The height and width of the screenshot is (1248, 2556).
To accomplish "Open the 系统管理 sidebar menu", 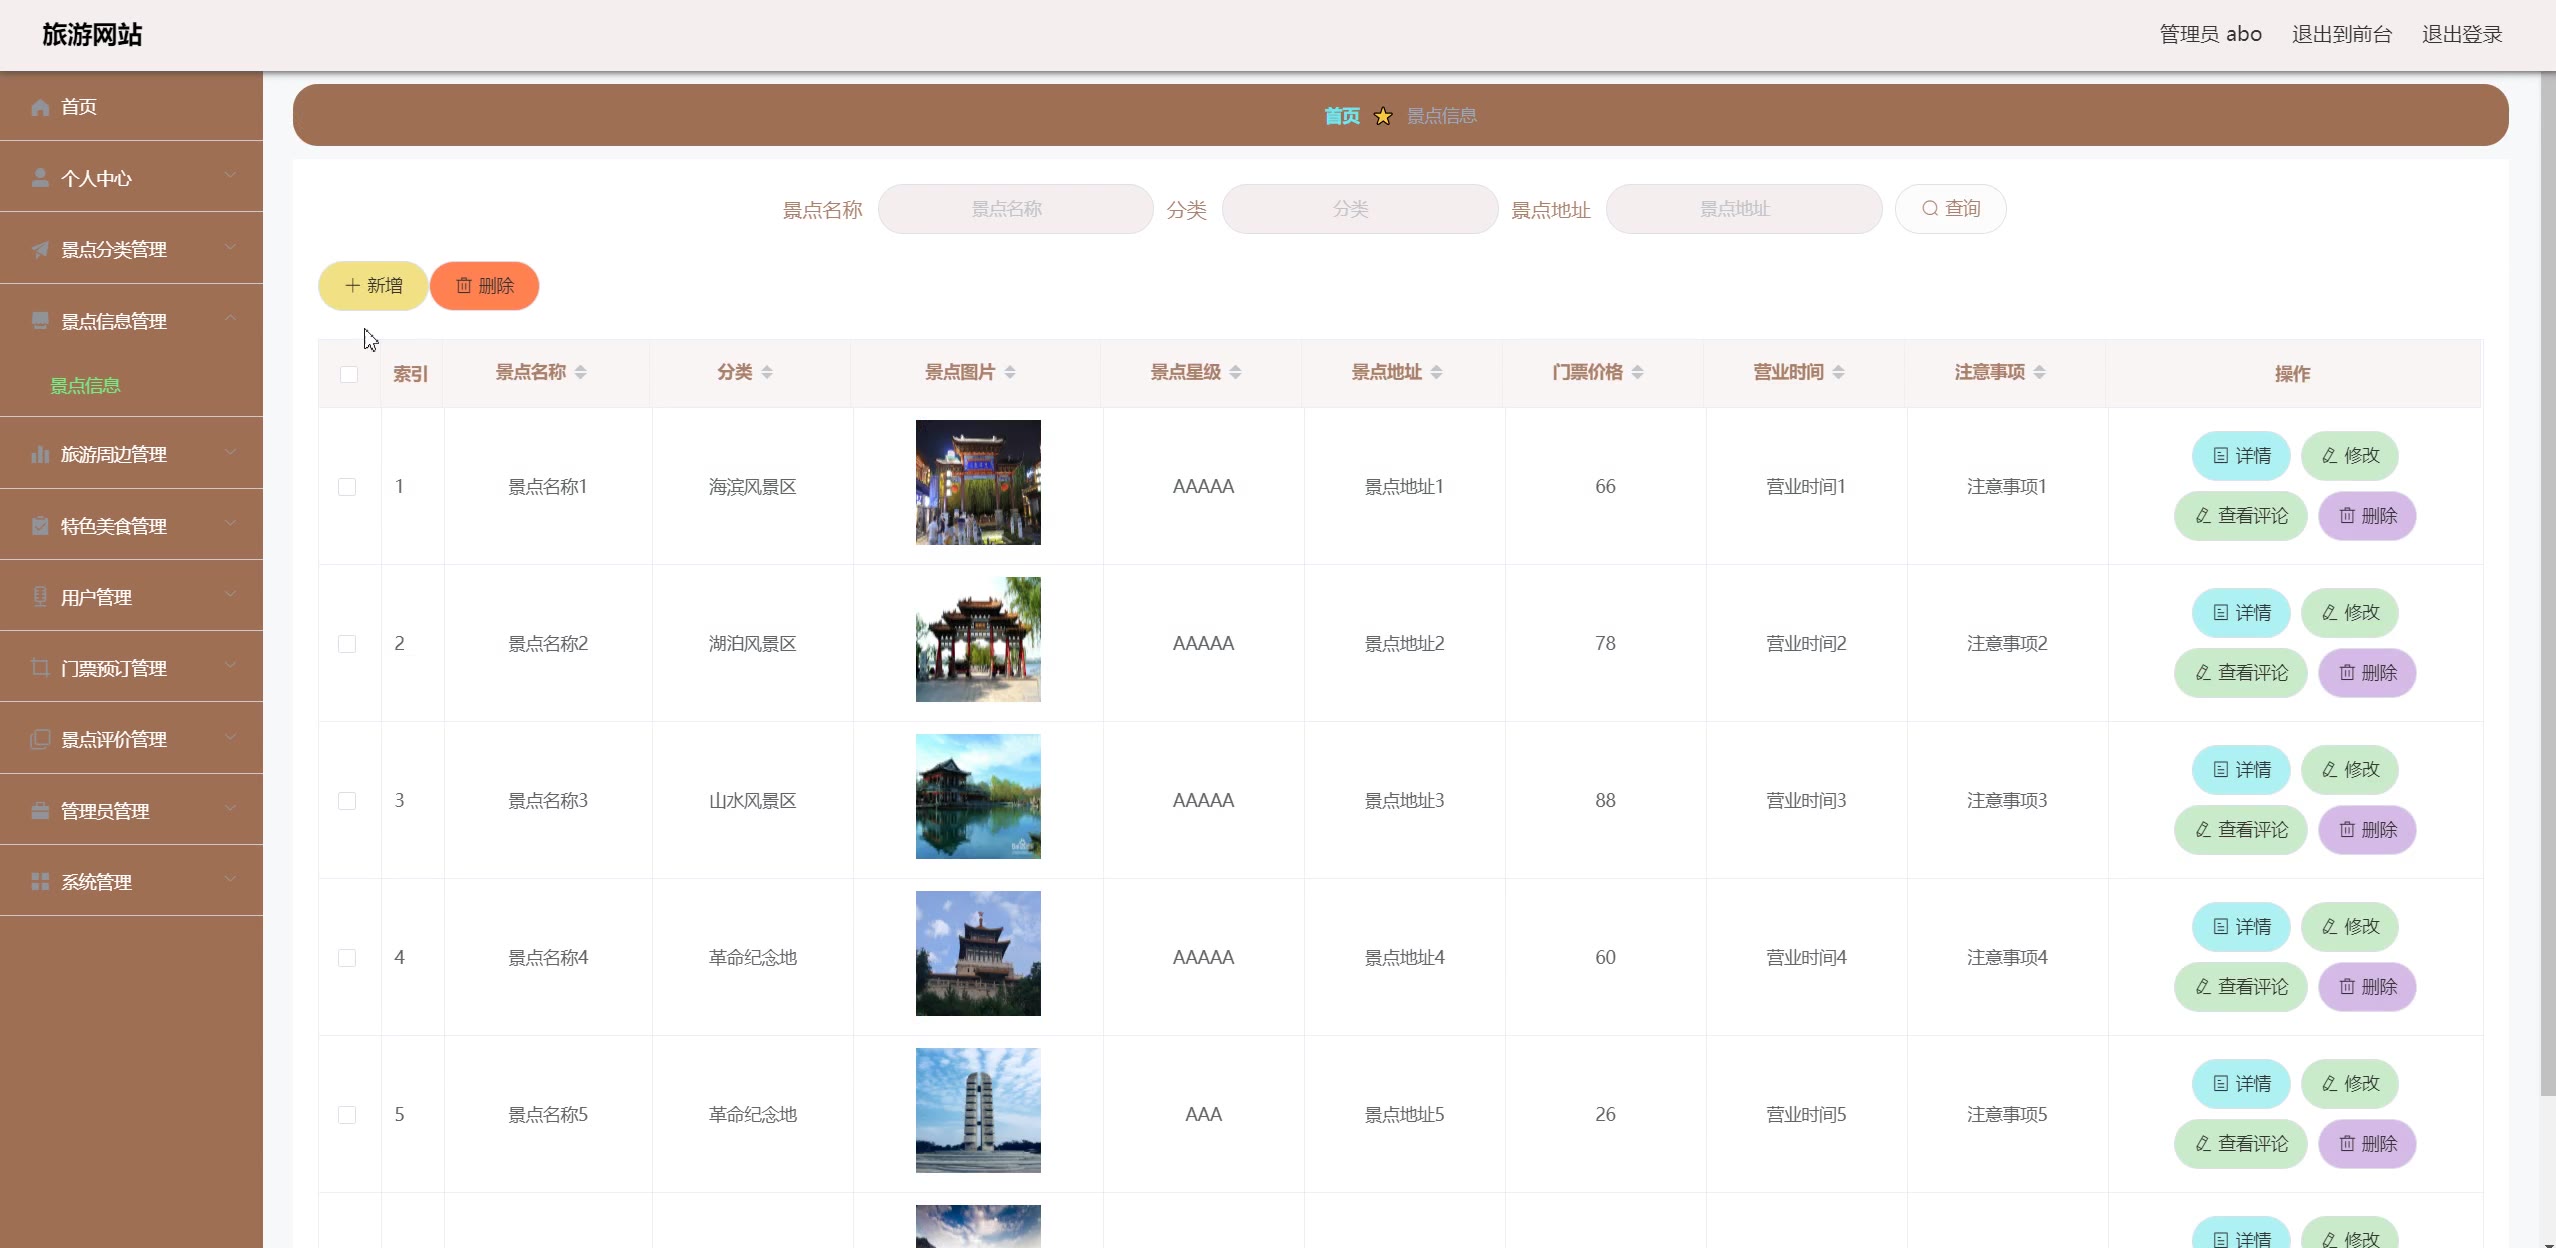I will coord(131,882).
